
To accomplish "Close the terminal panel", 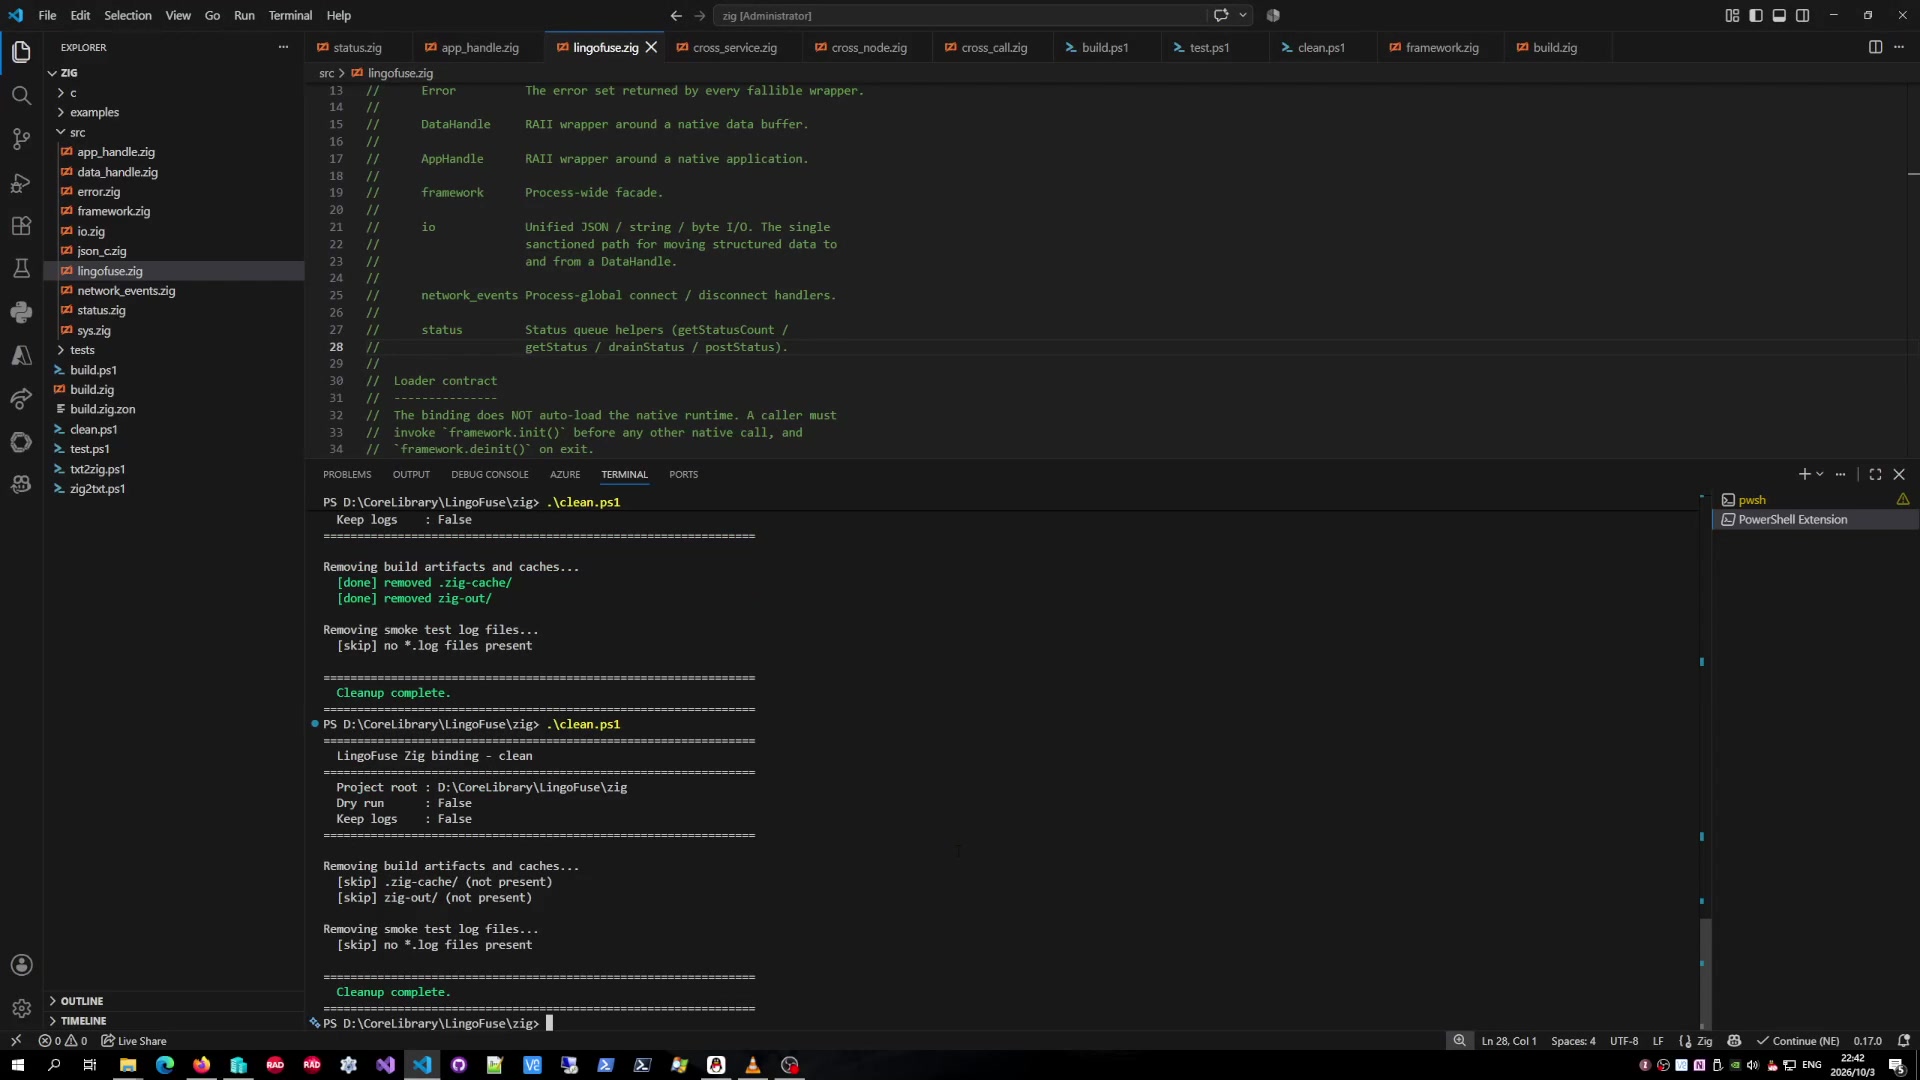I will point(1899,474).
